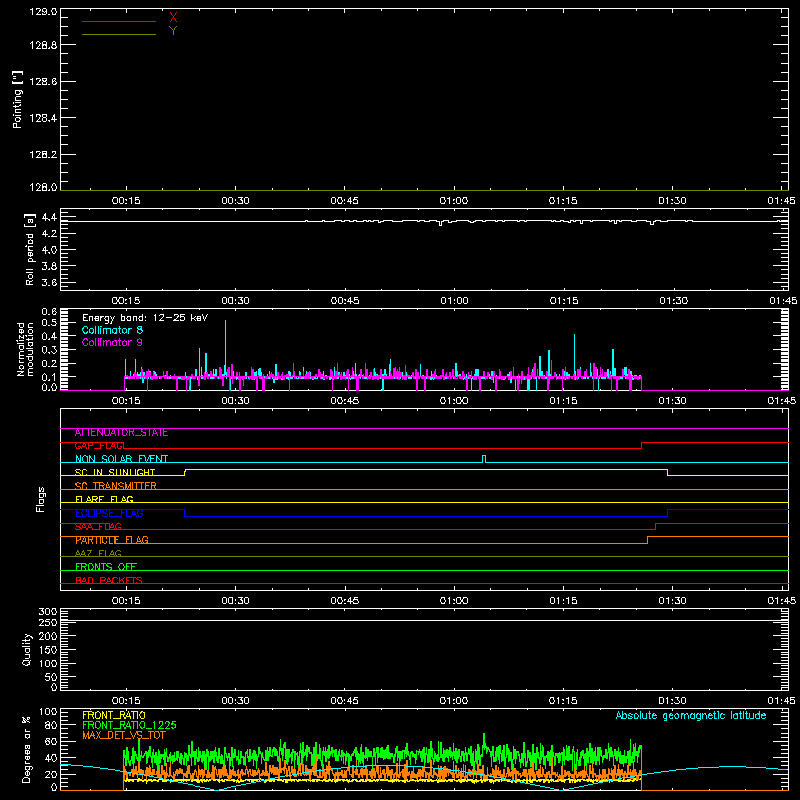The width and height of the screenshot is (800, 800).
Task: Click the BAD_PACKETS flag label
Action: [109, 580]
